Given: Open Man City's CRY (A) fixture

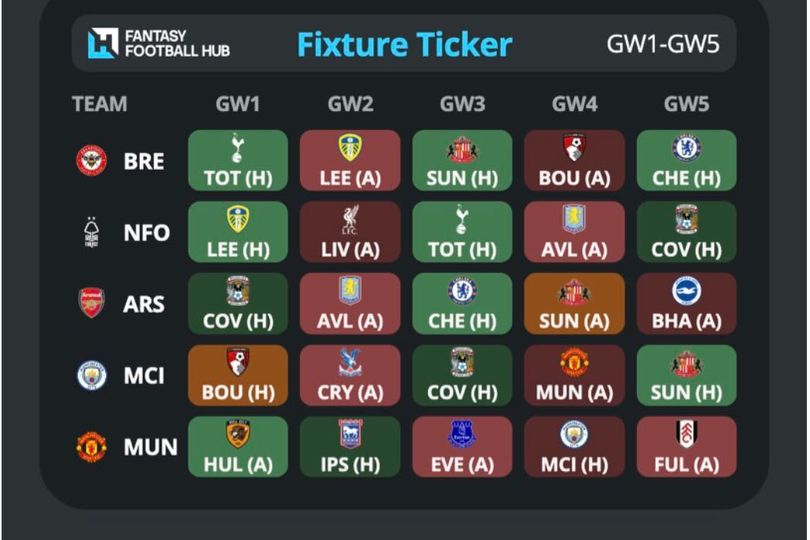Looking at the screenshot, I should click(x=350, y=375).
